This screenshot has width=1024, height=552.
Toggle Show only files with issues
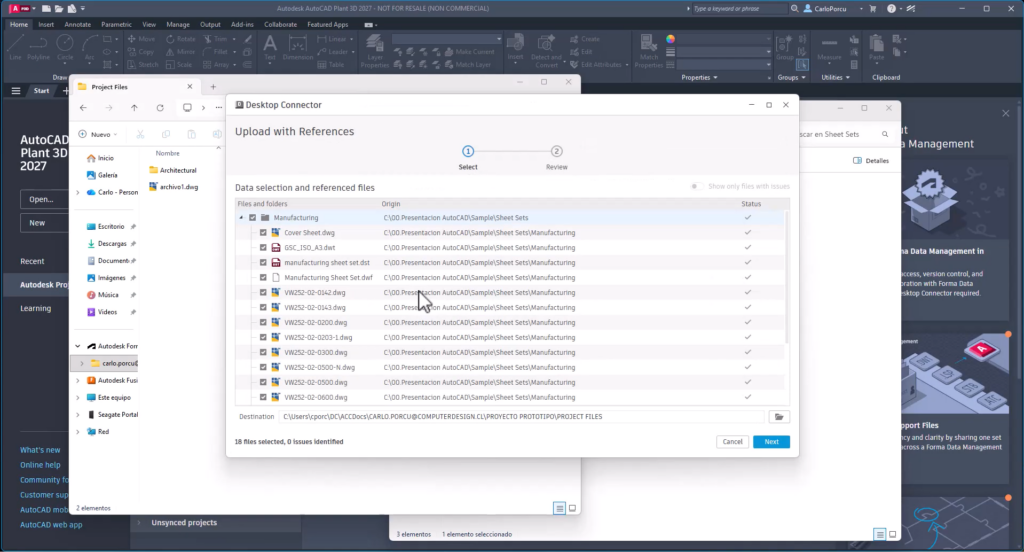697,186
